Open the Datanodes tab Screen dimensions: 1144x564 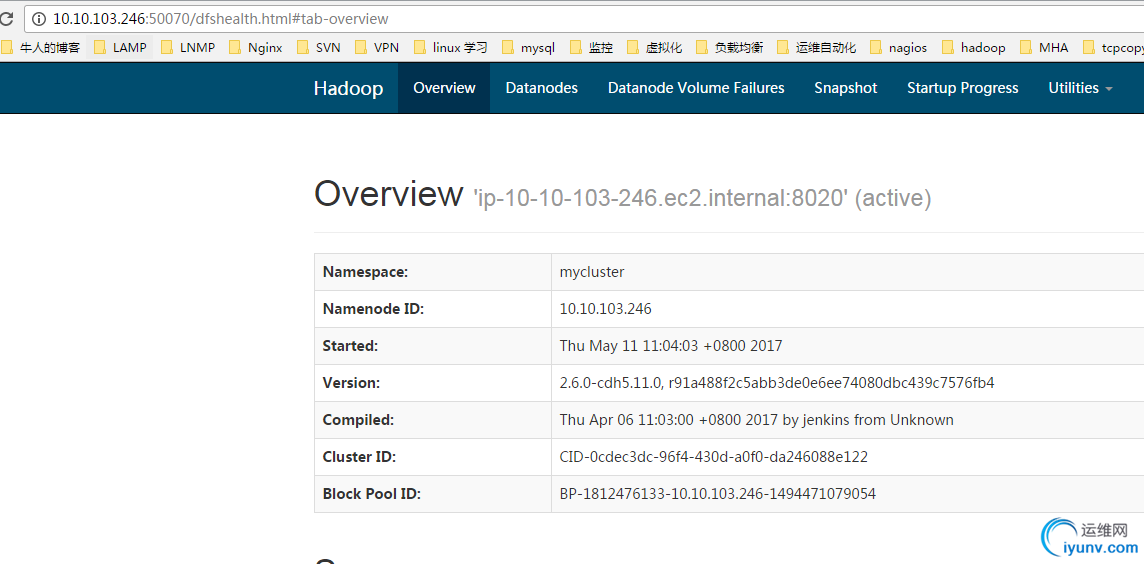(x=541, y=88)
